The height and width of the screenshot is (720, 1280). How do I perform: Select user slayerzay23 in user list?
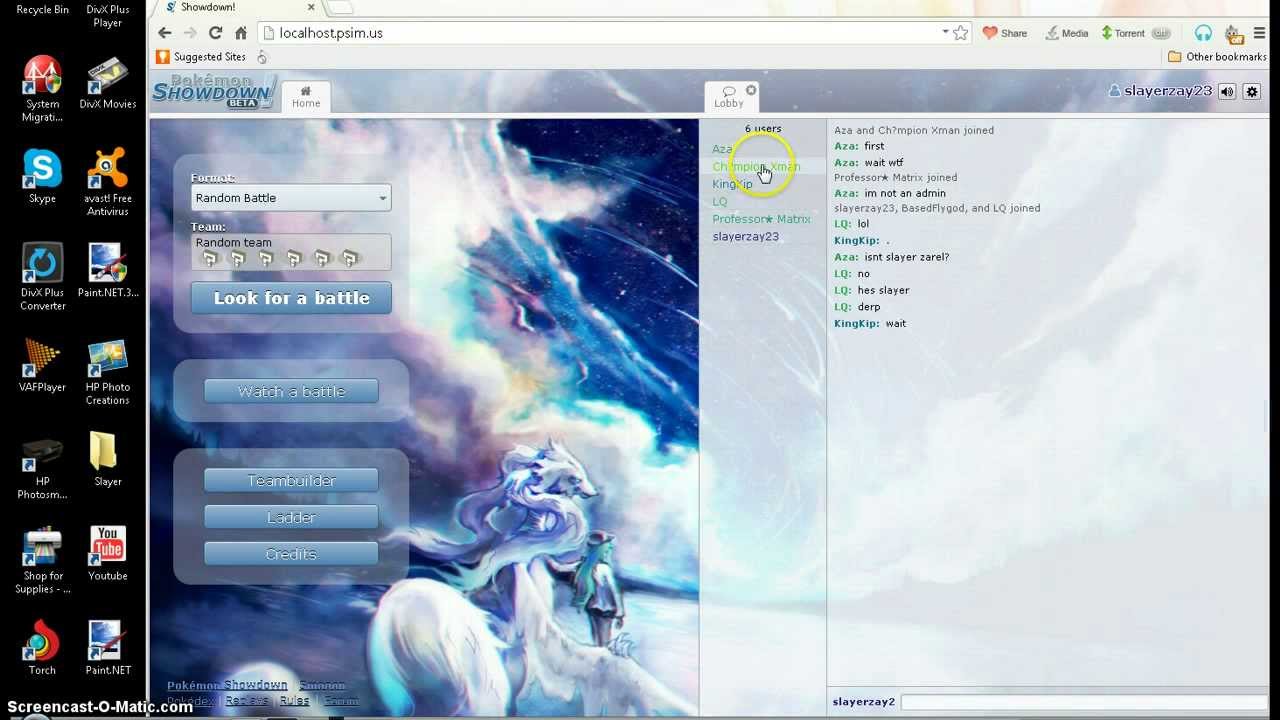[745, 237]
